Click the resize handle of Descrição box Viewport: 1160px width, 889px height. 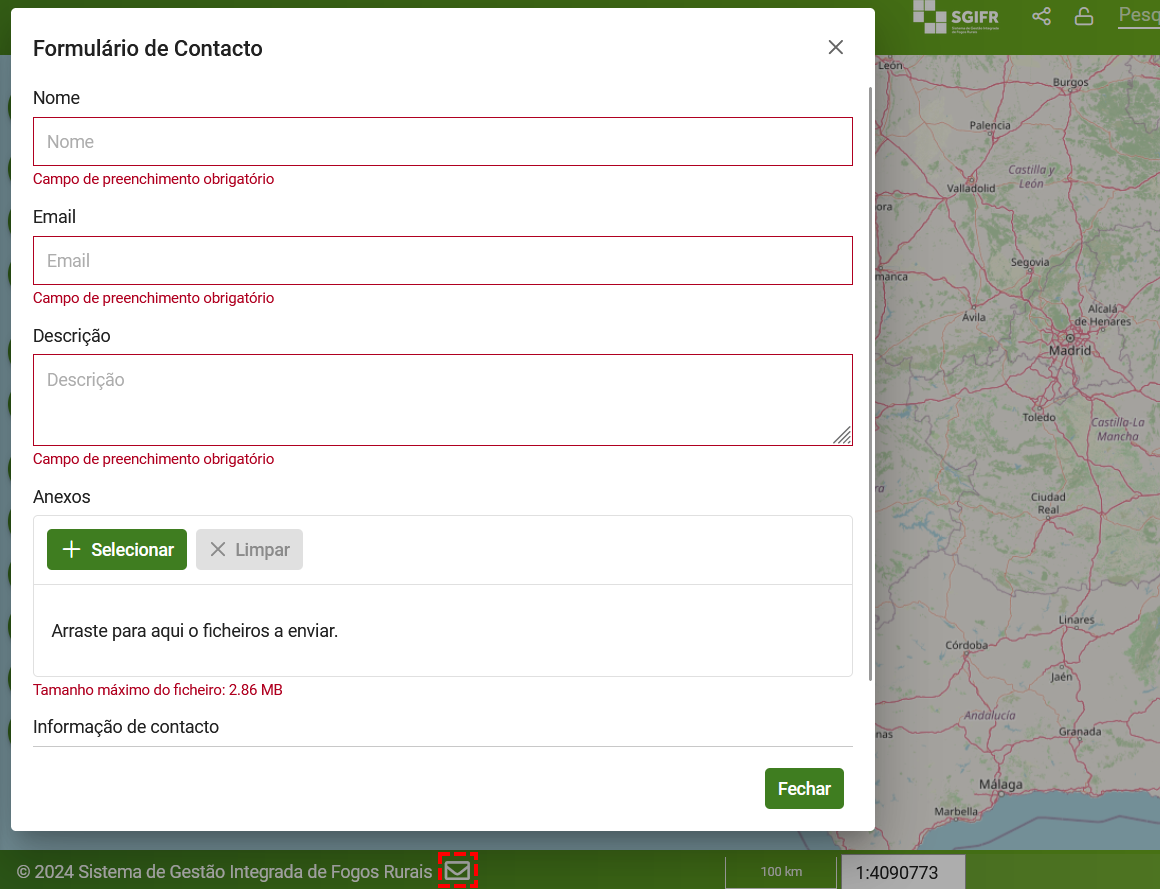coord(843,436)
